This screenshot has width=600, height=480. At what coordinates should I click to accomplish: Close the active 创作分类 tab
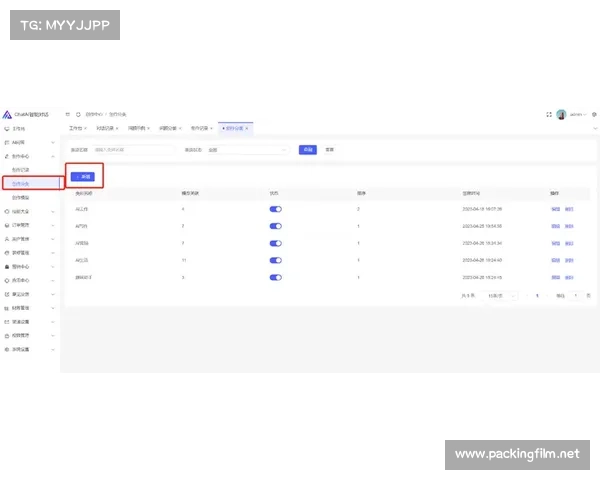[x=247, y=129]
